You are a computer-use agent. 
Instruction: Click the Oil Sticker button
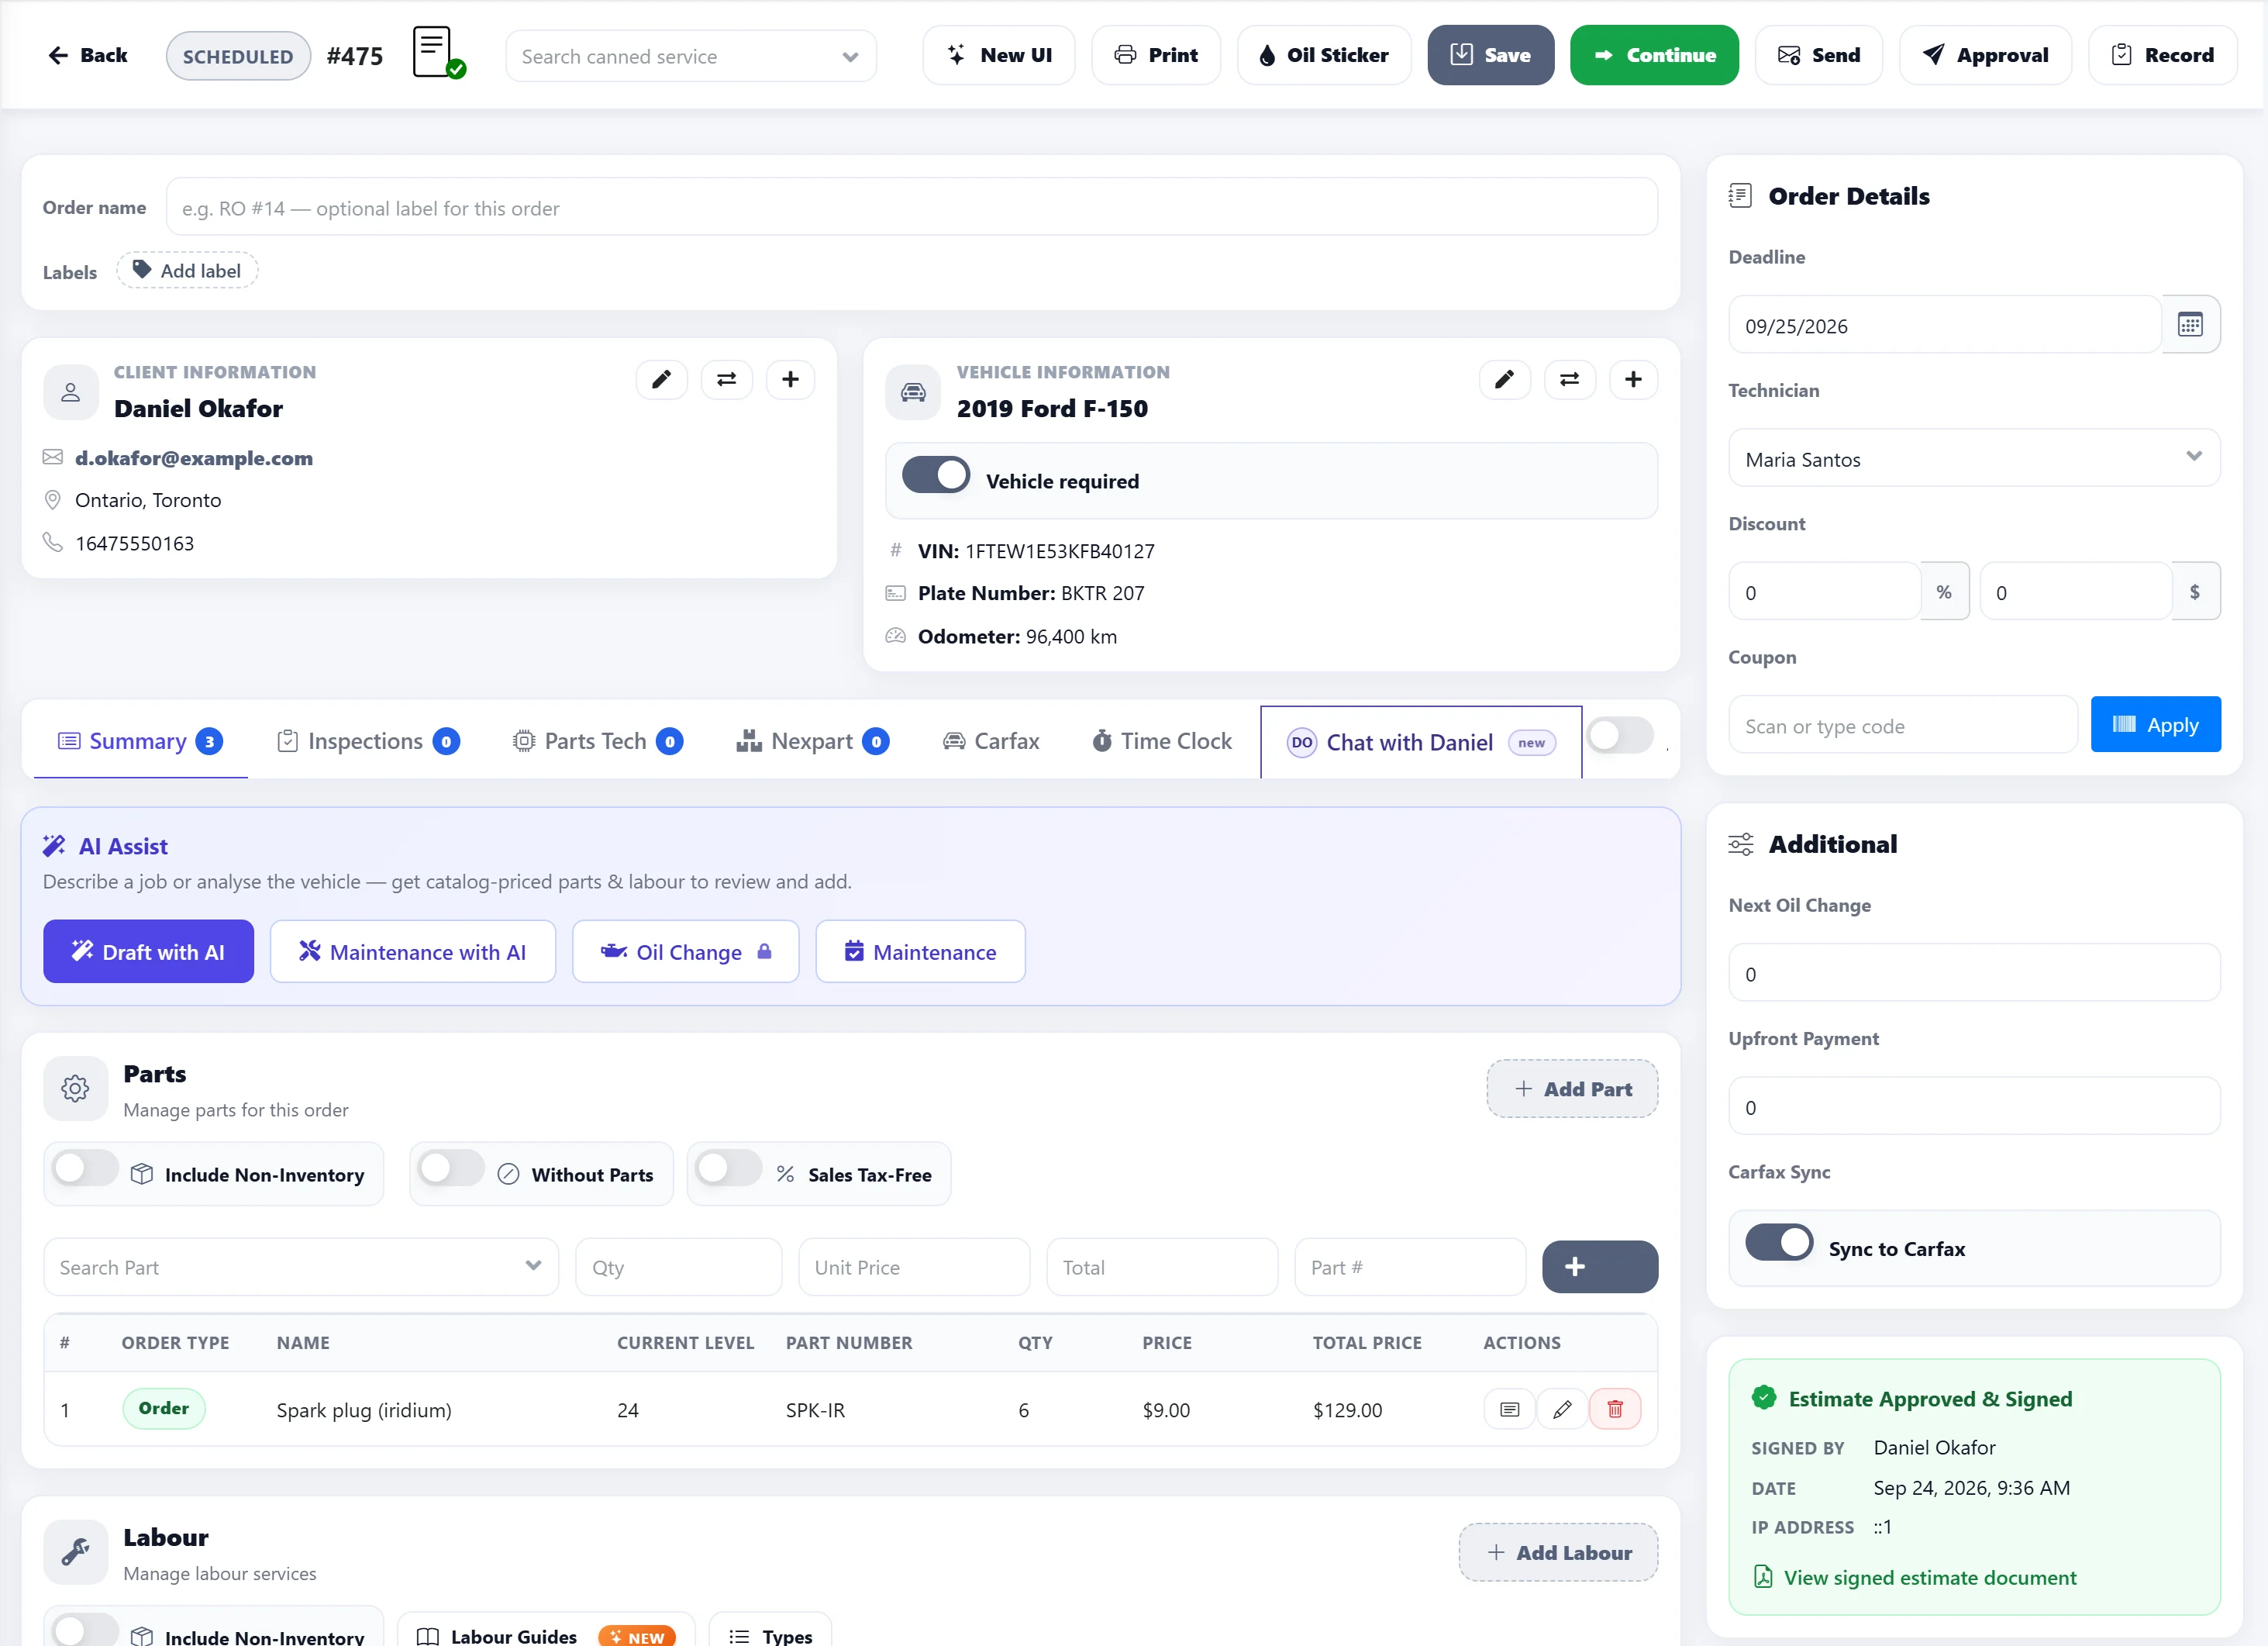[1324, 55]
